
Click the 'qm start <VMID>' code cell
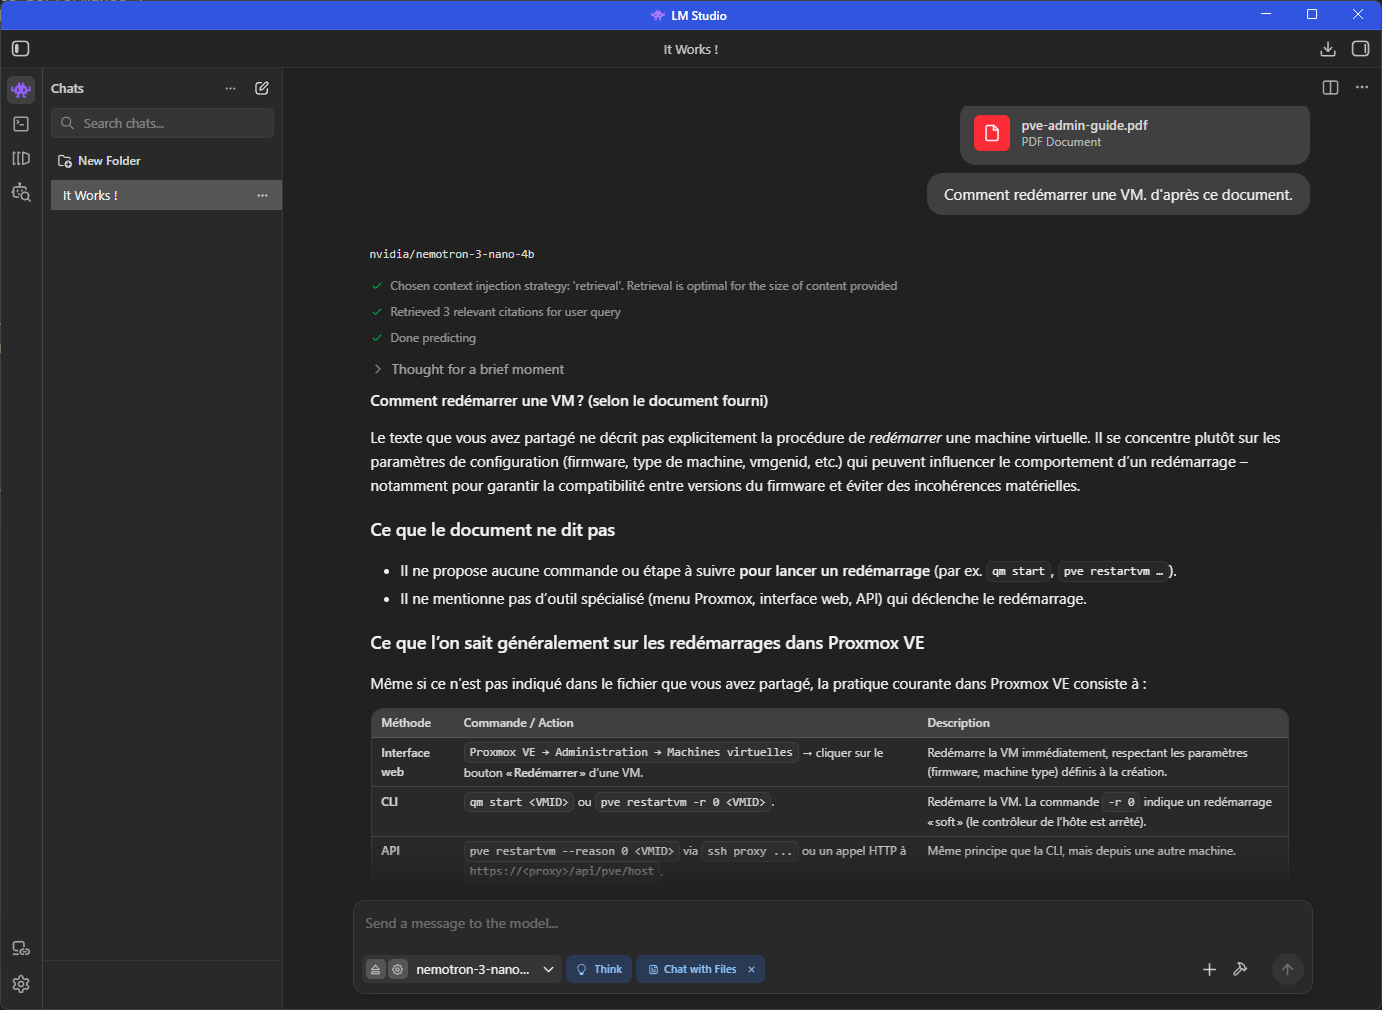pyautogui.click(x=519, y=802)
